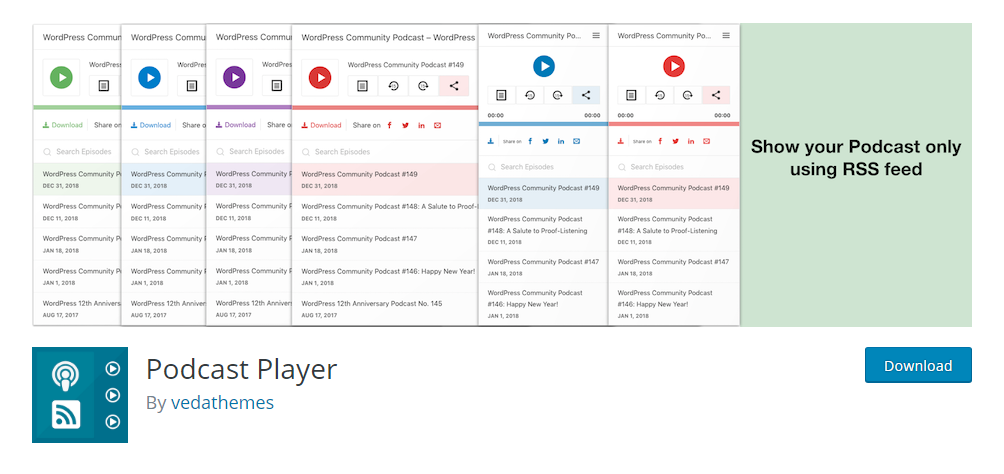The image size is (1004, 474).
Task: Click the Facebook icon in the red mobile player
Action: [660, 141]
